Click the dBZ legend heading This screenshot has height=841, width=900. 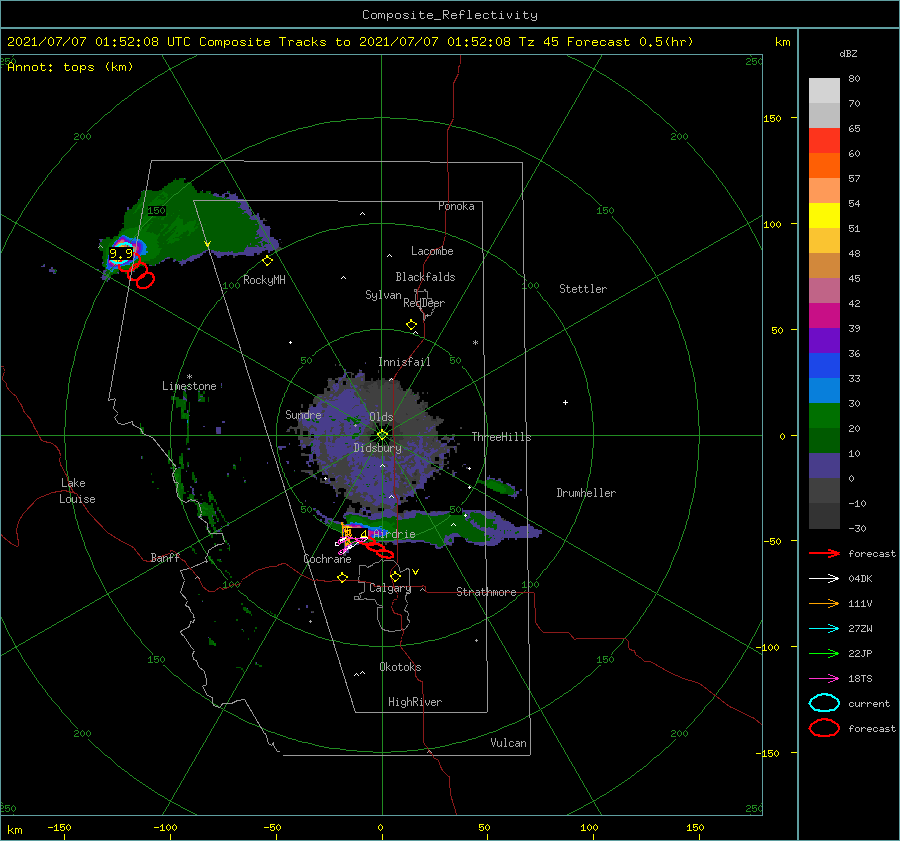[x=848, y=53]
